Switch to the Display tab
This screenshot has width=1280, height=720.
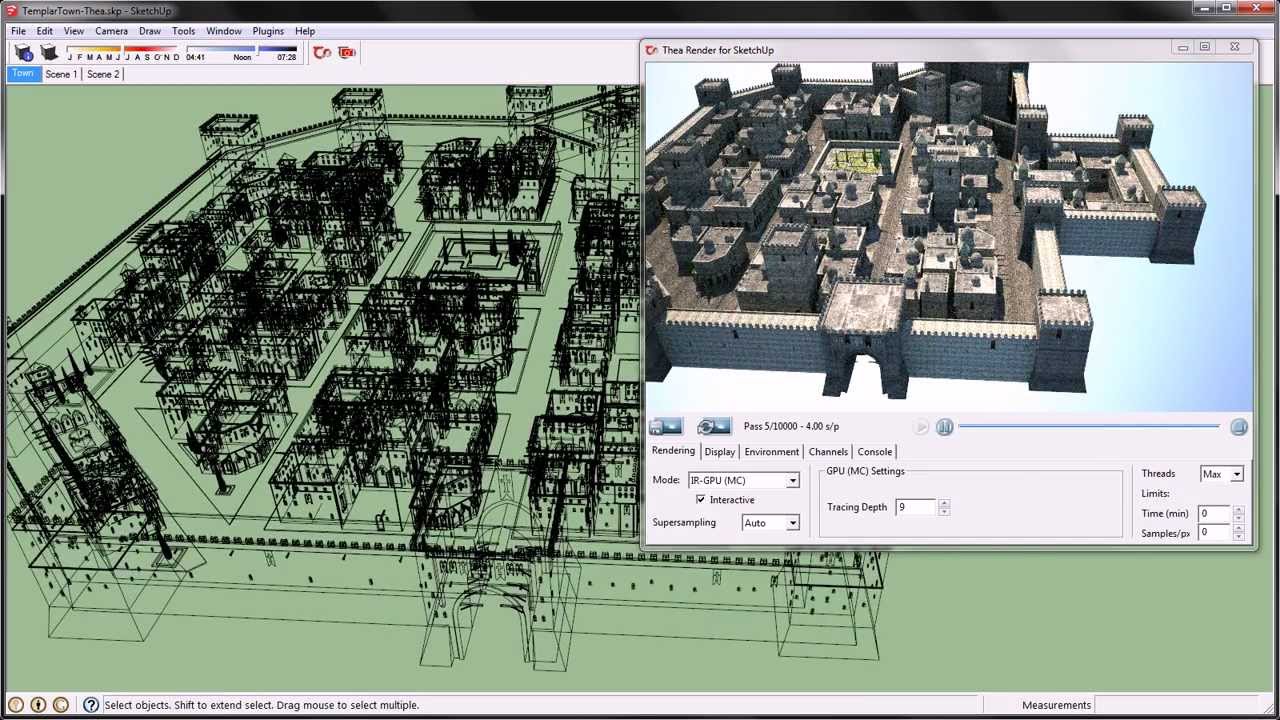719,452
